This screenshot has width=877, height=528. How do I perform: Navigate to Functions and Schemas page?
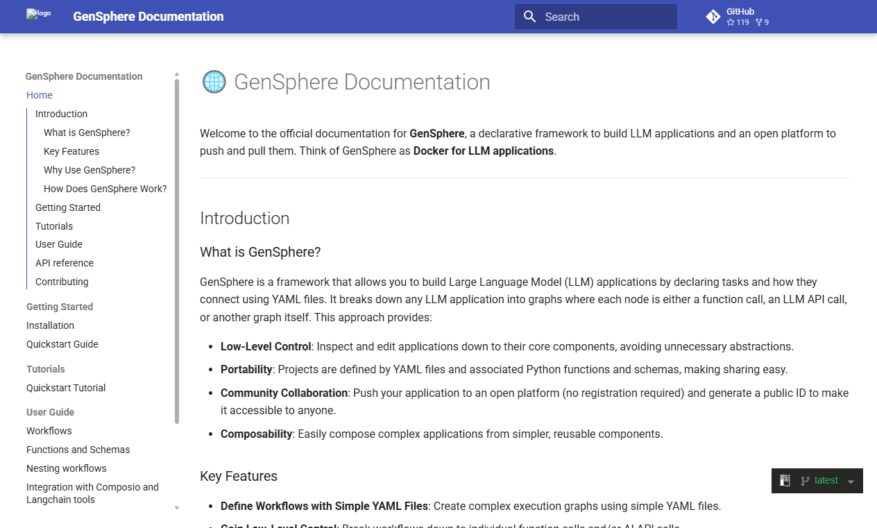coord(78,450)
